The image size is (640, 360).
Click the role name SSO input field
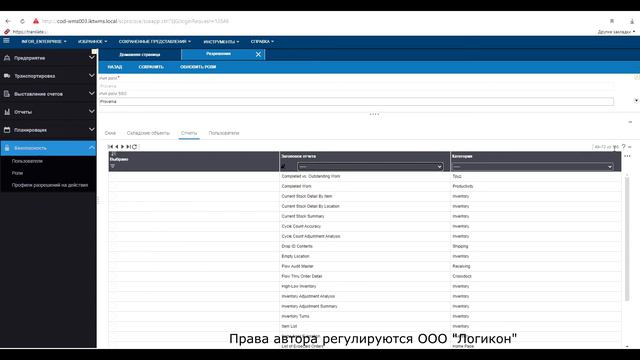tap(356, 102)
